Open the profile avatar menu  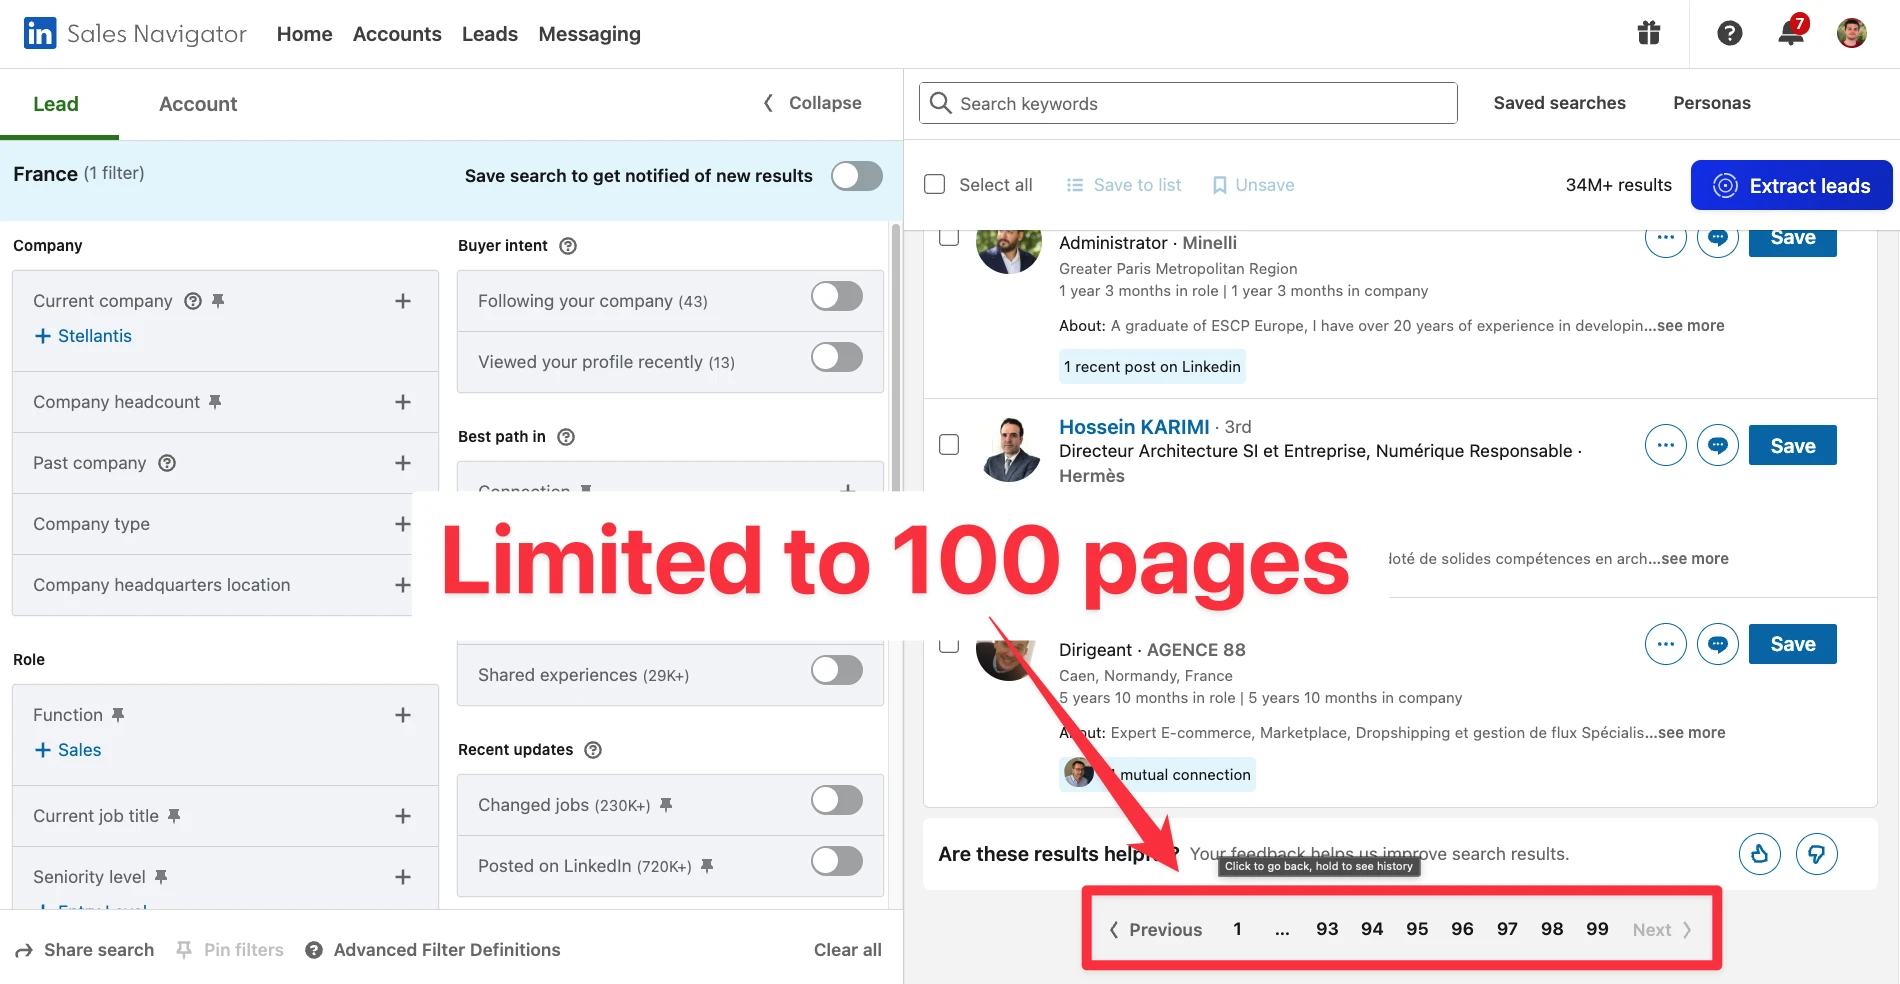[x=1852, y=33]
